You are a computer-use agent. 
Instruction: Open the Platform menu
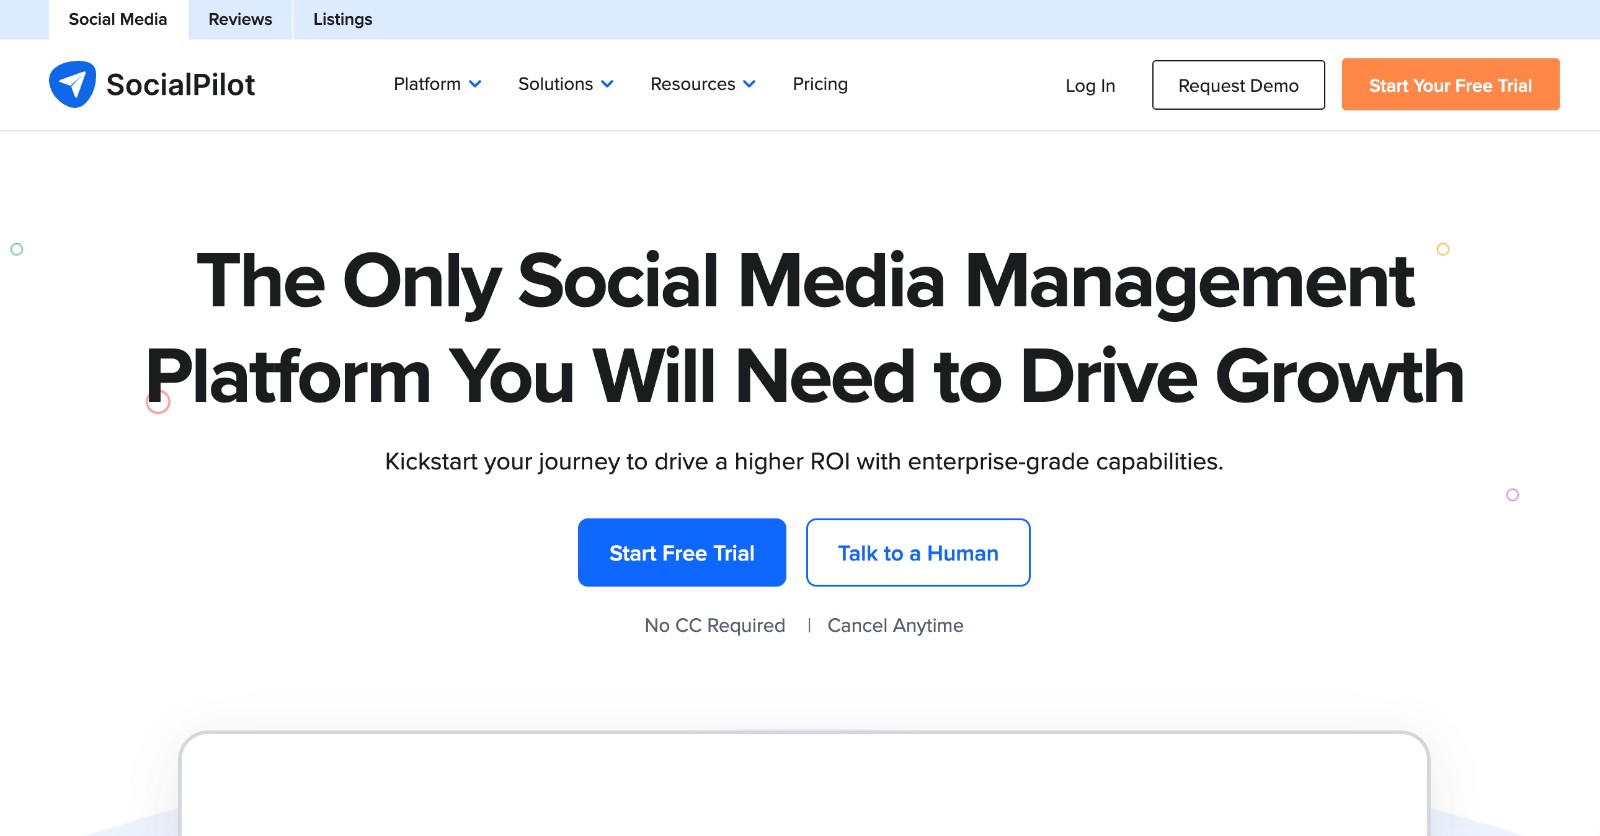[427, 84]
